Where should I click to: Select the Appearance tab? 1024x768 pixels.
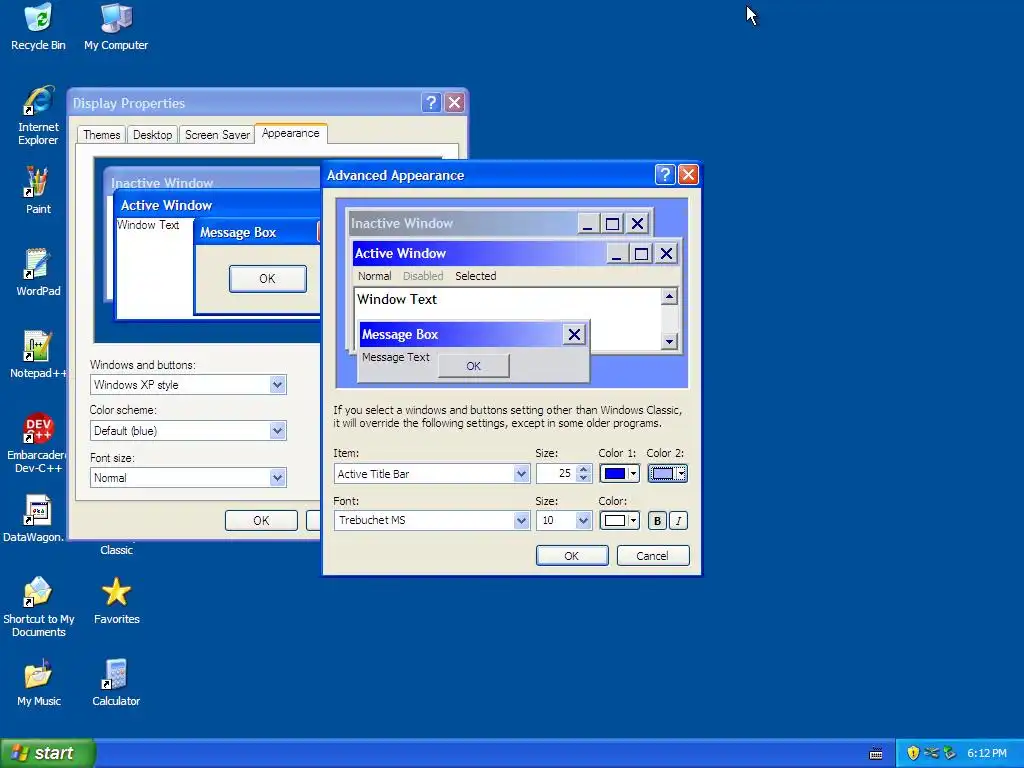tap(291, 133)
